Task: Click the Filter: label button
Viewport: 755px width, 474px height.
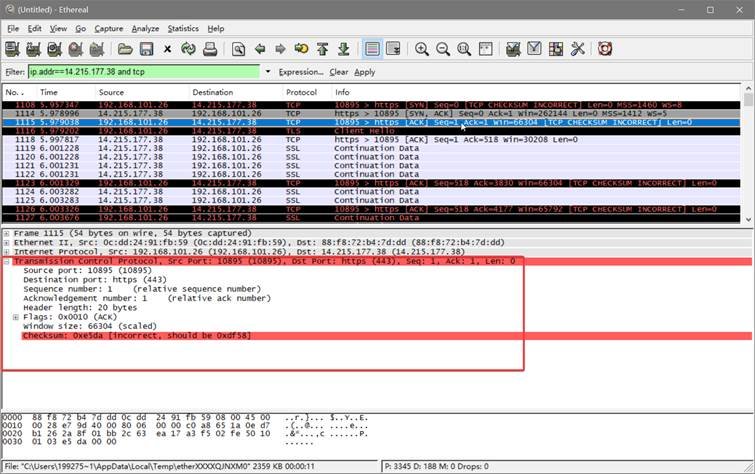Action: pyautogui.click(x=14, y=72)
